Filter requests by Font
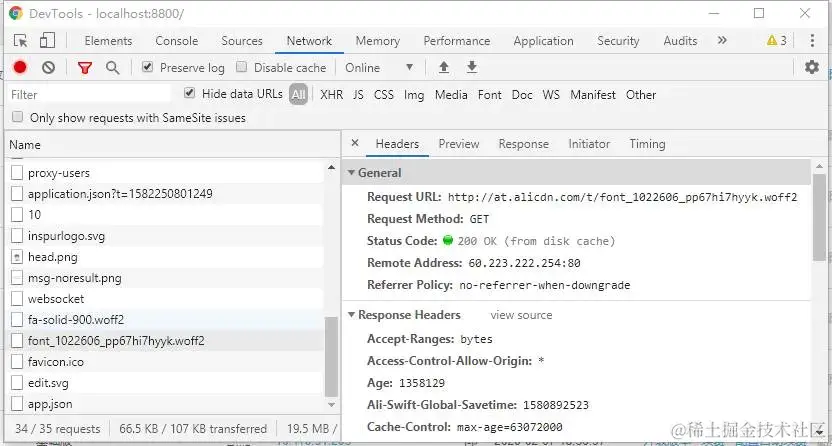Viewport: 832px width, 446px height. tap(489, 95)
